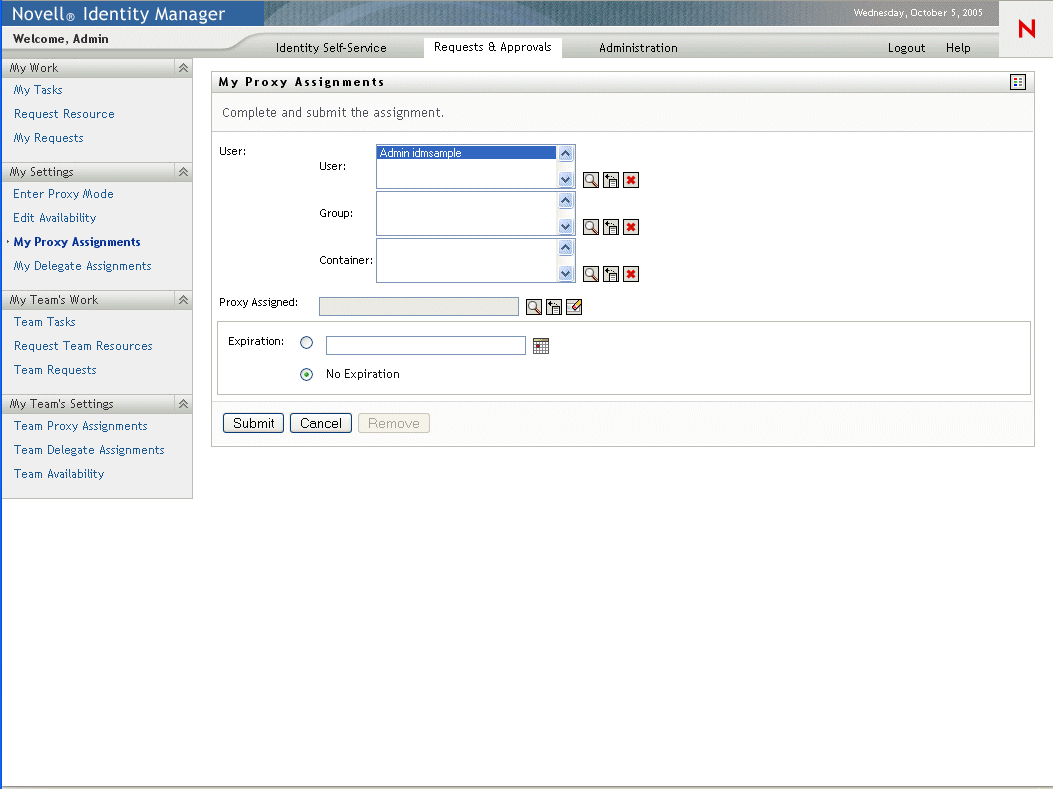Open My Requests link
Viewport: 1053px width, 789px height.
[x=48, y=138]
